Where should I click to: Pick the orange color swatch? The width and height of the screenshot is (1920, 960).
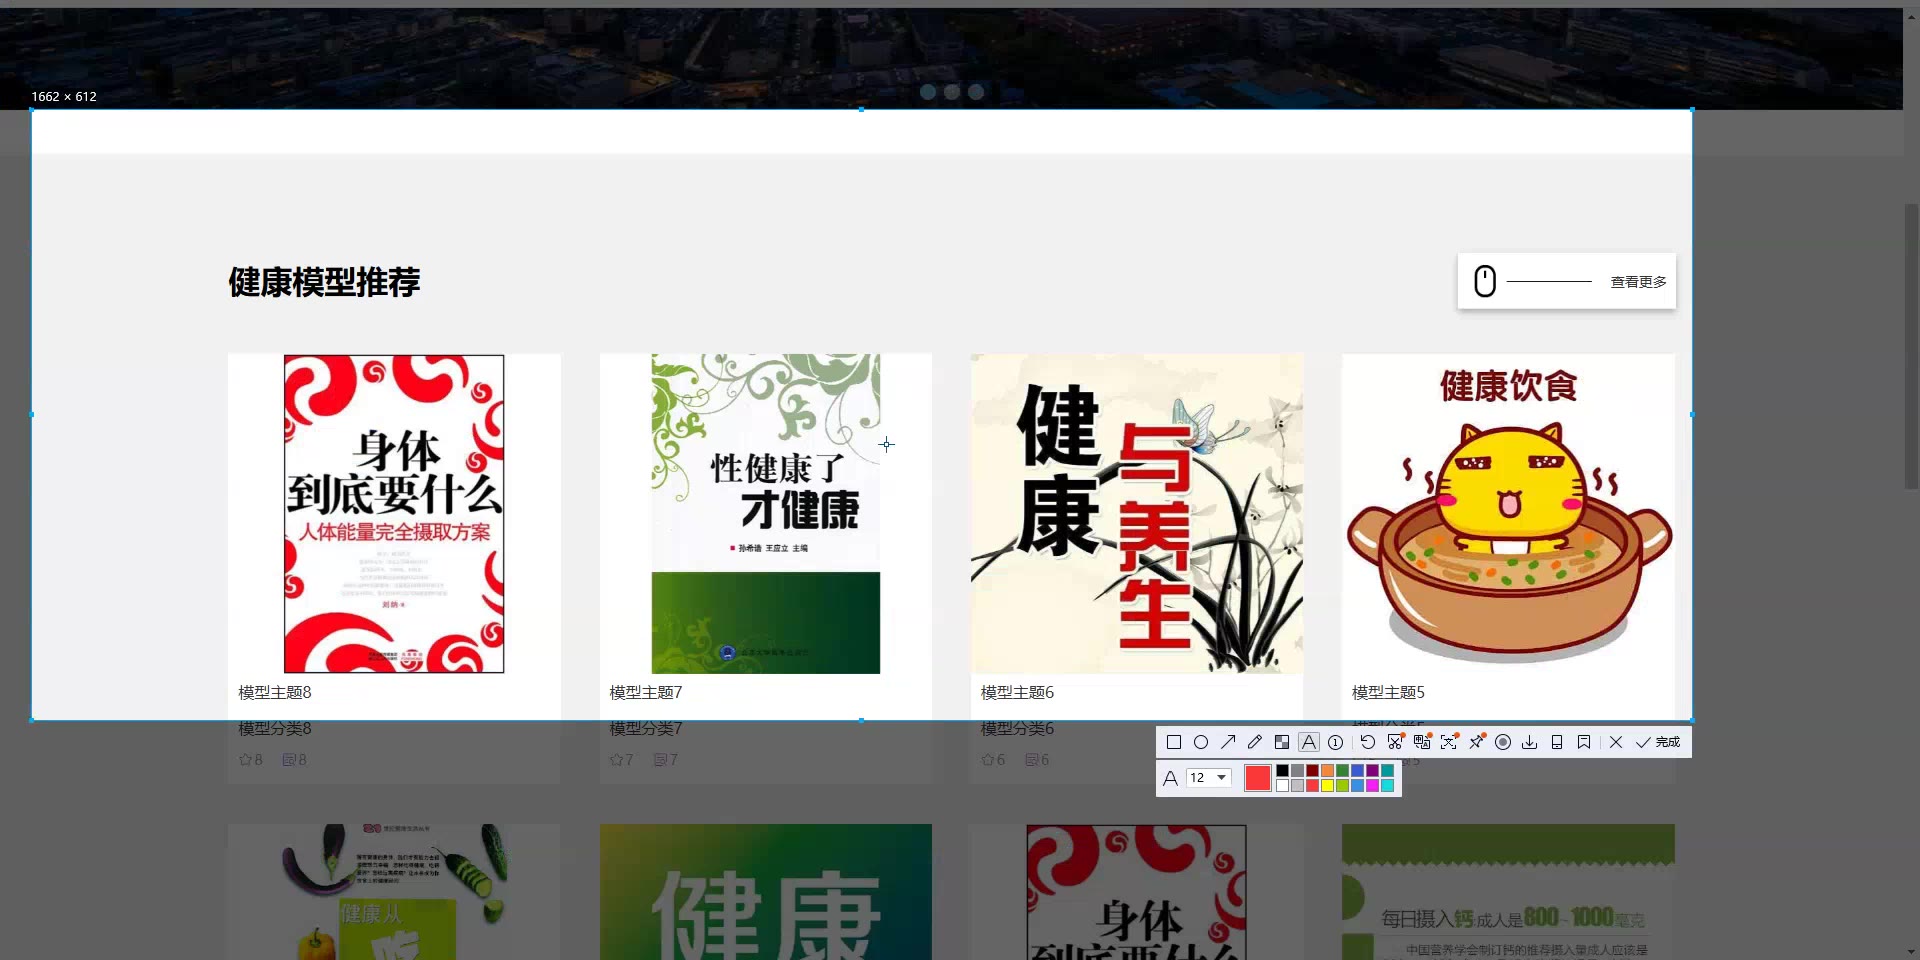1328,771
